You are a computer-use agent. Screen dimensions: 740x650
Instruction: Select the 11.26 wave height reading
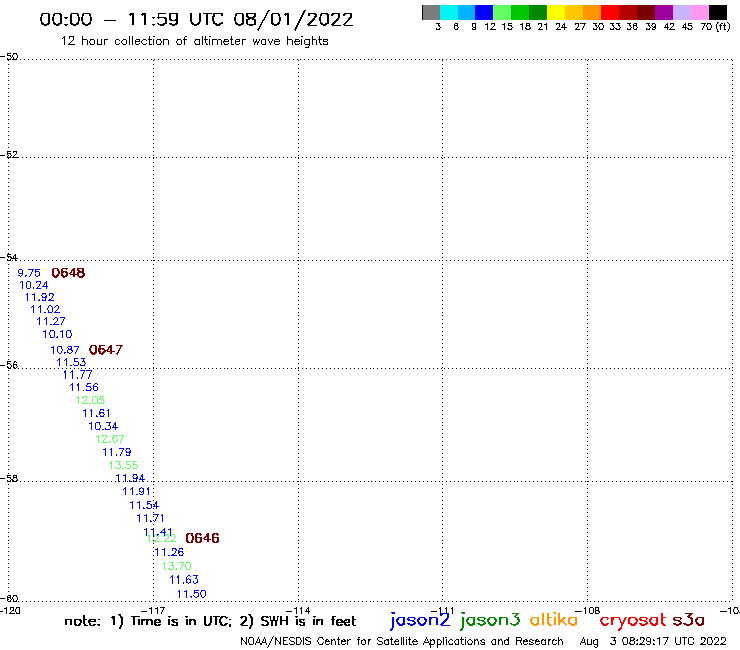click(169, 552)
